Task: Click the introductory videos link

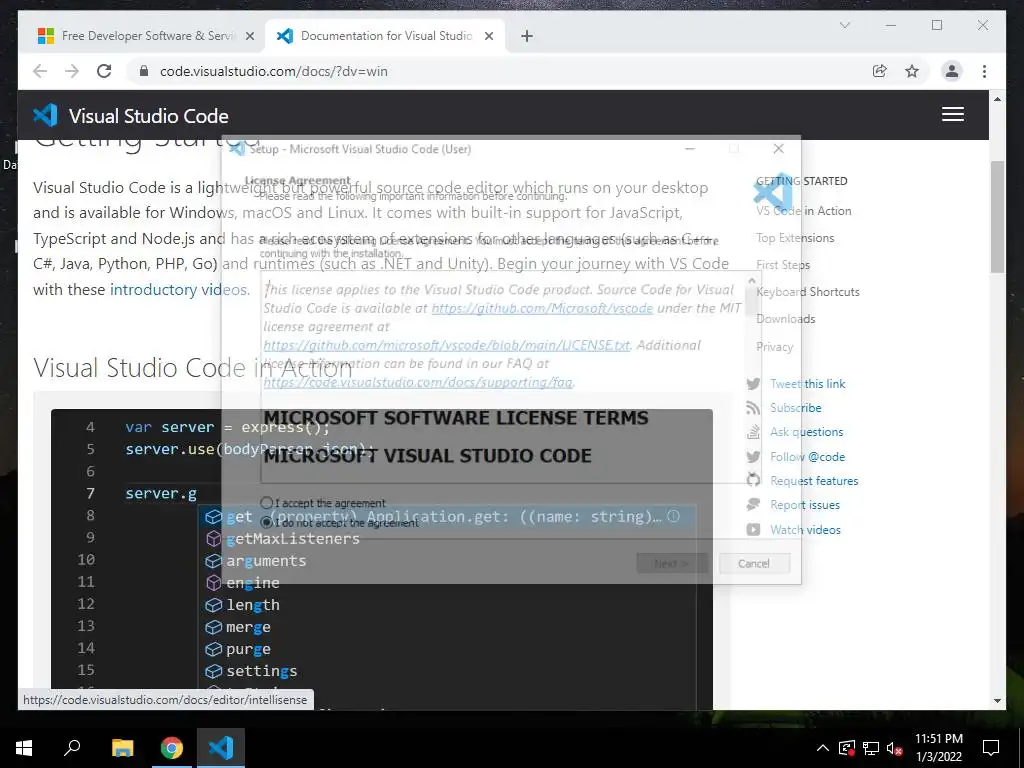Action: (178, 289)
